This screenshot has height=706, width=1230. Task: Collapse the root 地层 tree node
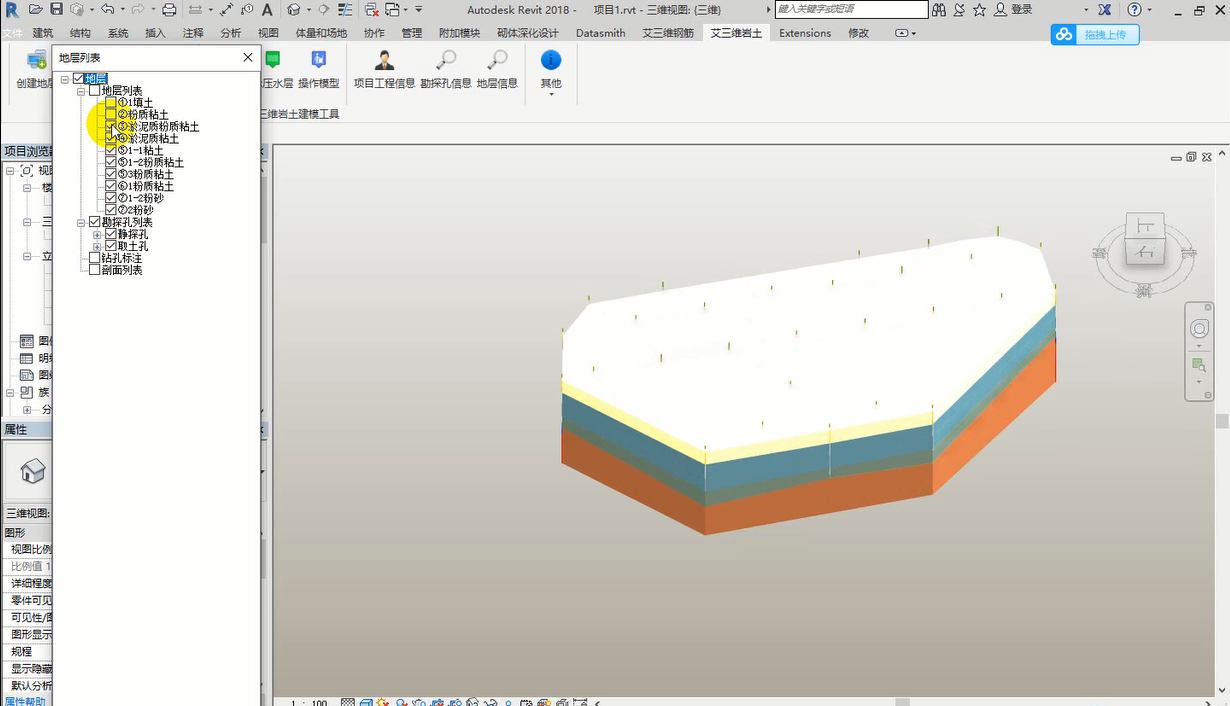(65, 79)
